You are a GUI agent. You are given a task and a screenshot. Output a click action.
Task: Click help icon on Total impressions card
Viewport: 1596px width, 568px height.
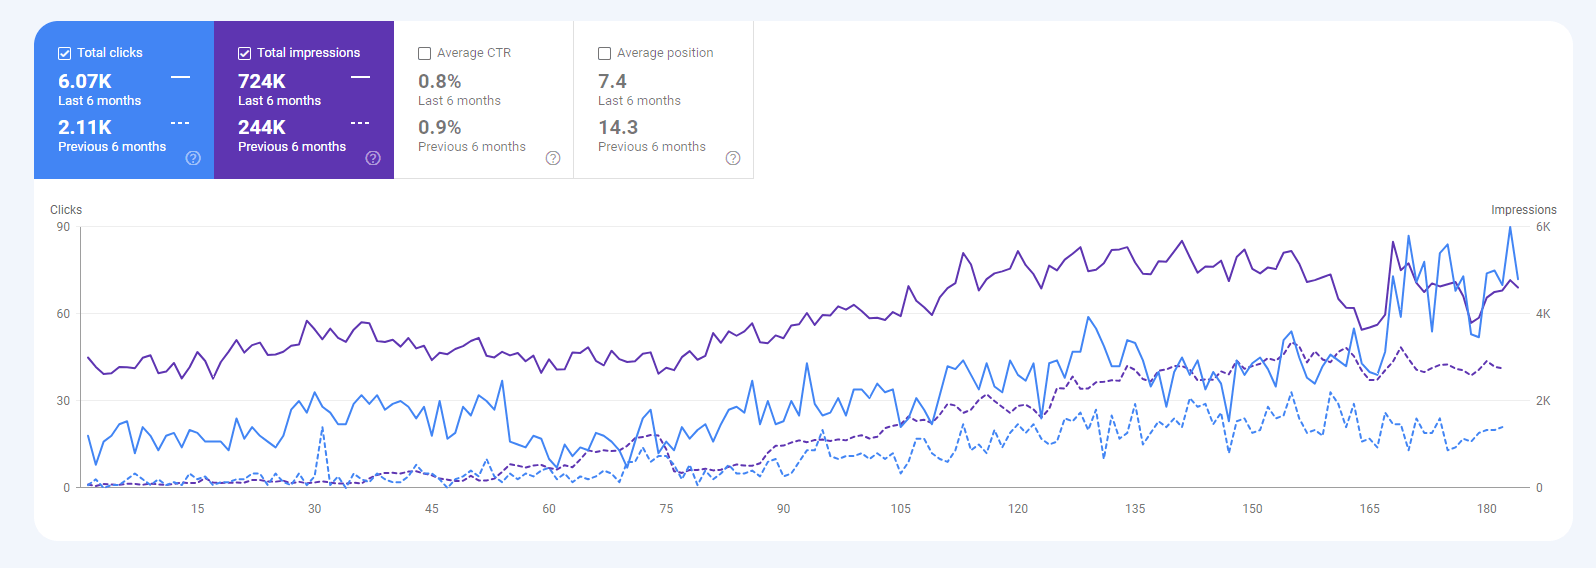pyautogui.click(x=373, y=158)
